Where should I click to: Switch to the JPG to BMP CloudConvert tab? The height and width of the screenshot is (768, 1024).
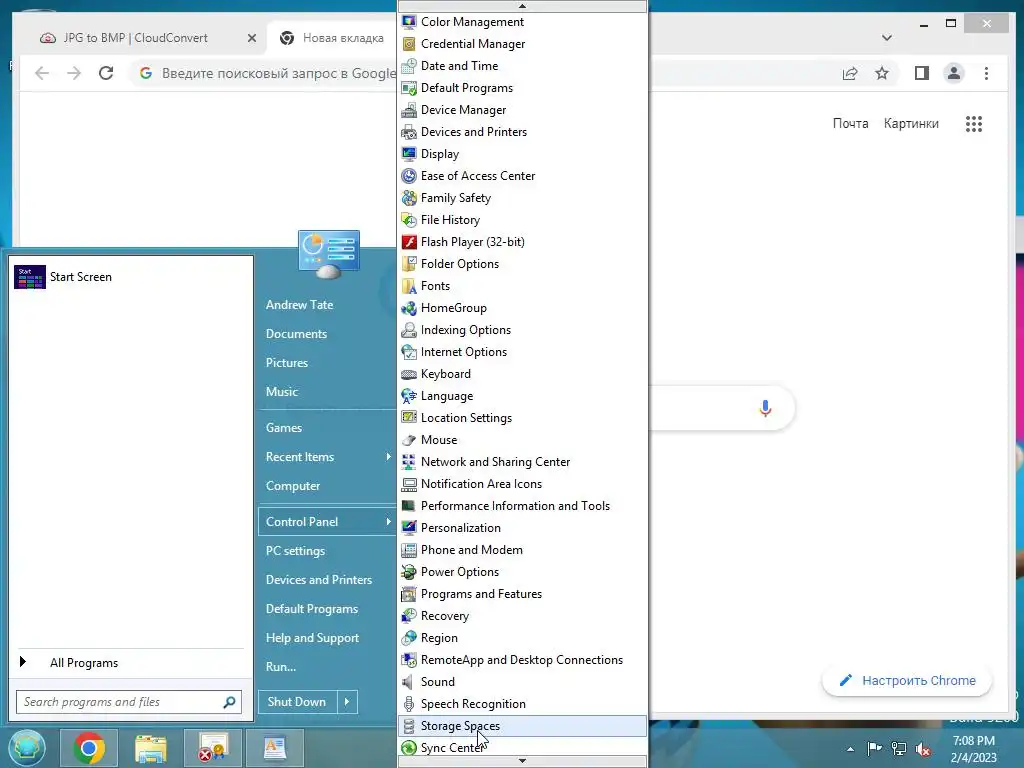[x=136, y=38]
